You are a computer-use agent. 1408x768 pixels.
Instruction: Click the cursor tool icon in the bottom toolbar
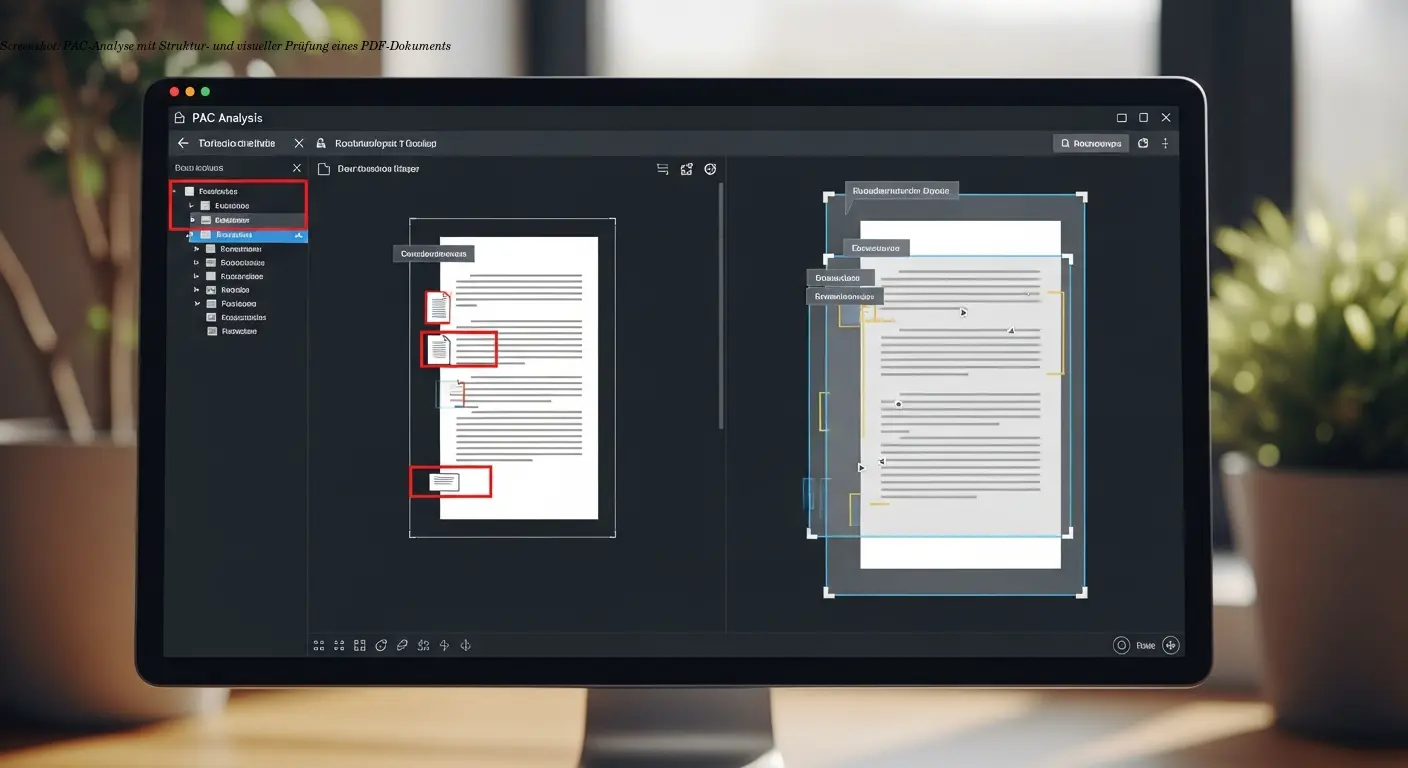coord(444,645)
